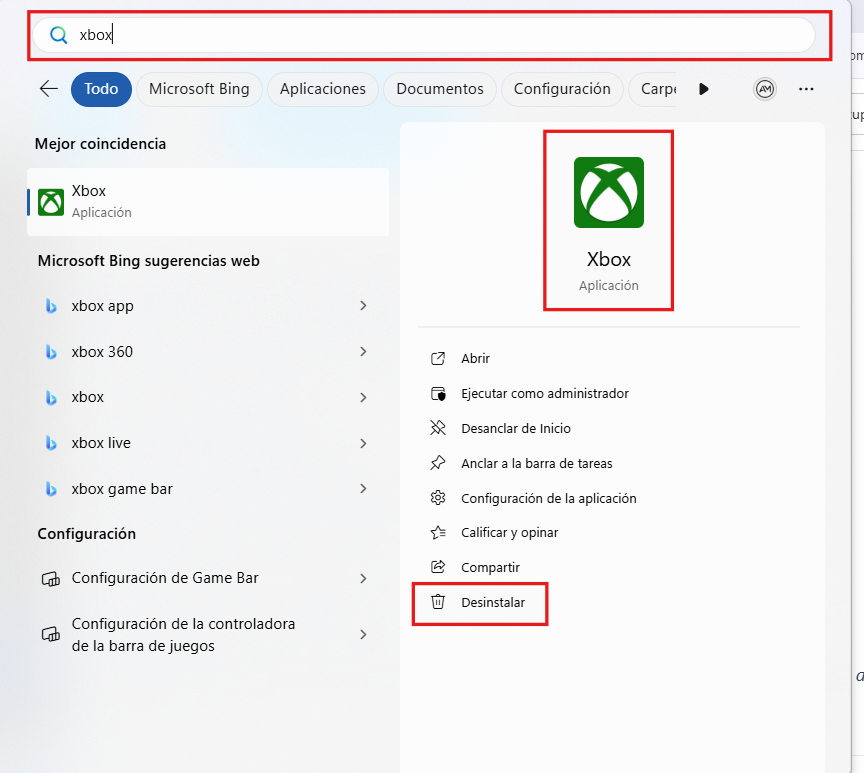
Task: Click the Game Bar icon beside Configuración de Game Bar
Action: (51, 578)
